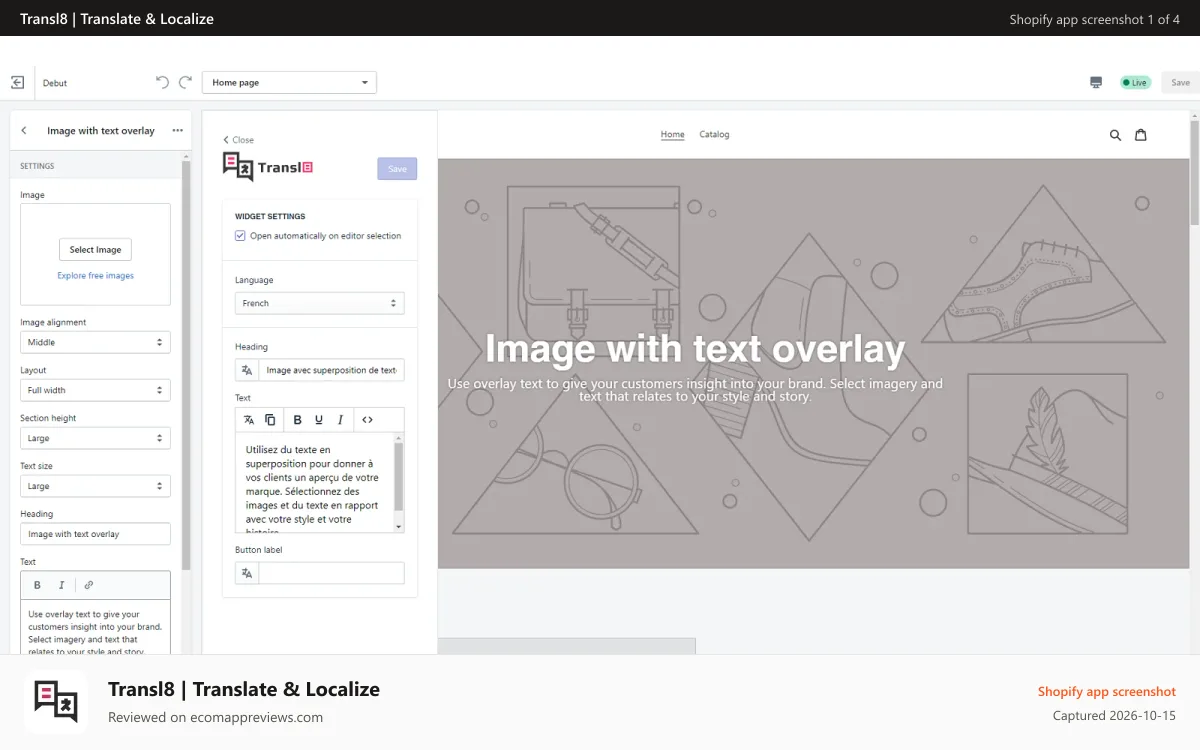Open the Home page template dropdown

289,82
